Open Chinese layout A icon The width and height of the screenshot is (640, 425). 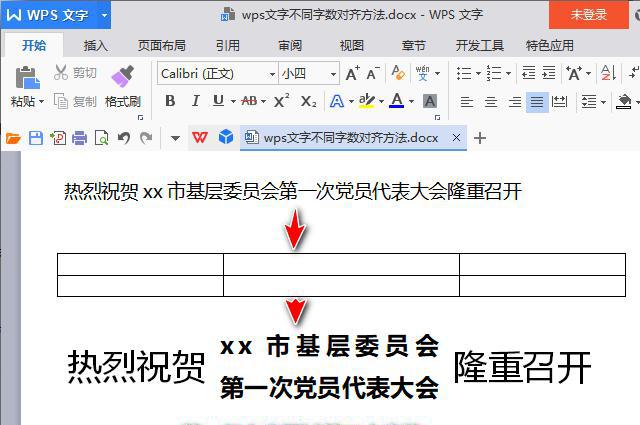(573, 73)
